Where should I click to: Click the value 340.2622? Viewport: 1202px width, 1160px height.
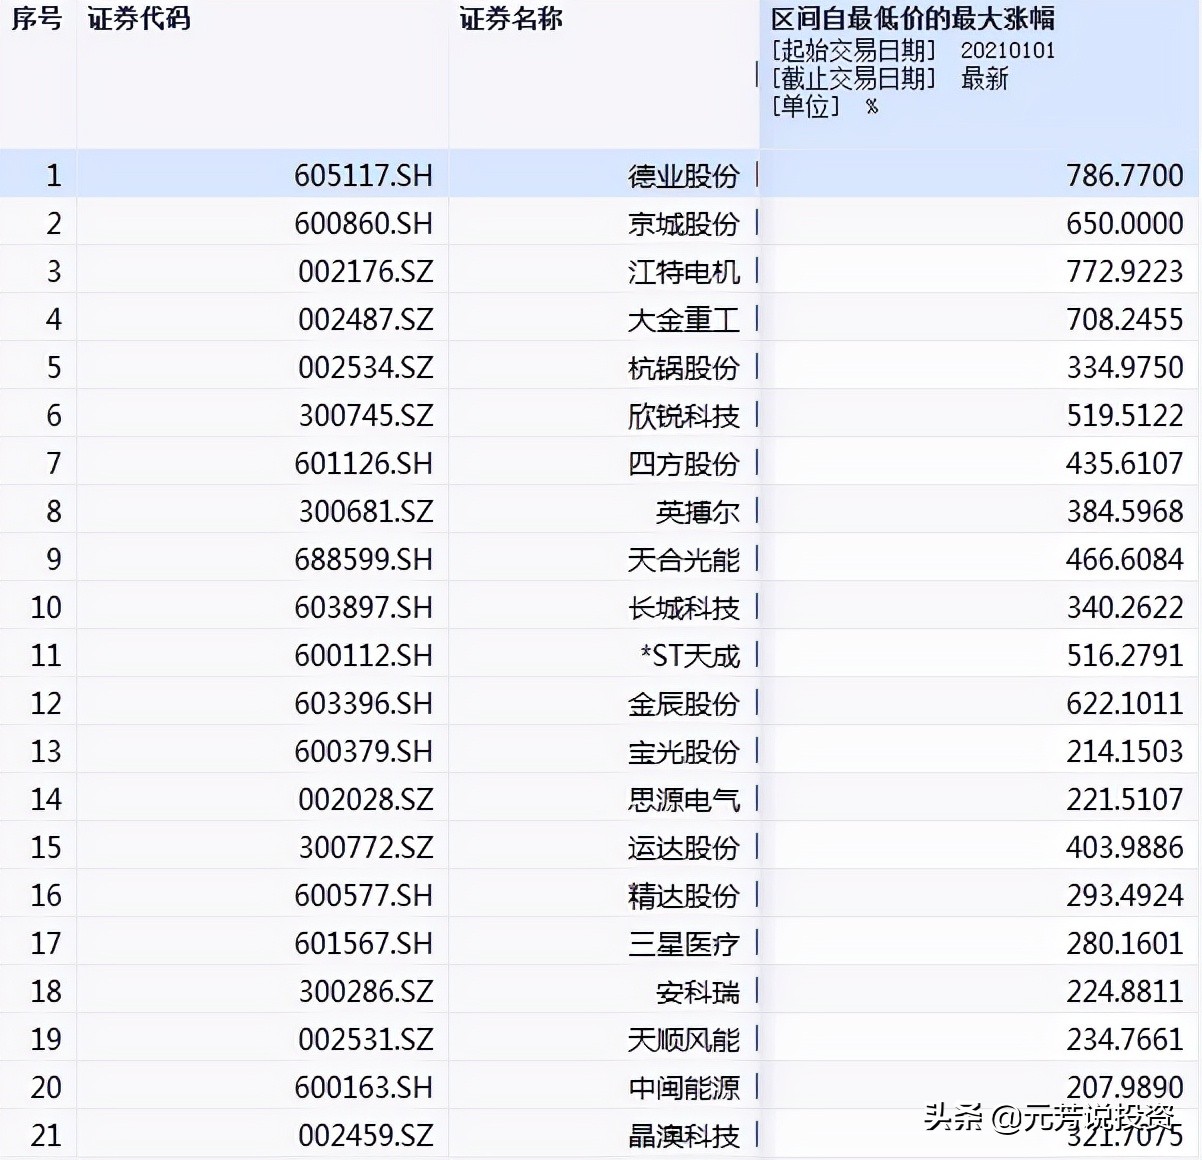[1125, 608]
